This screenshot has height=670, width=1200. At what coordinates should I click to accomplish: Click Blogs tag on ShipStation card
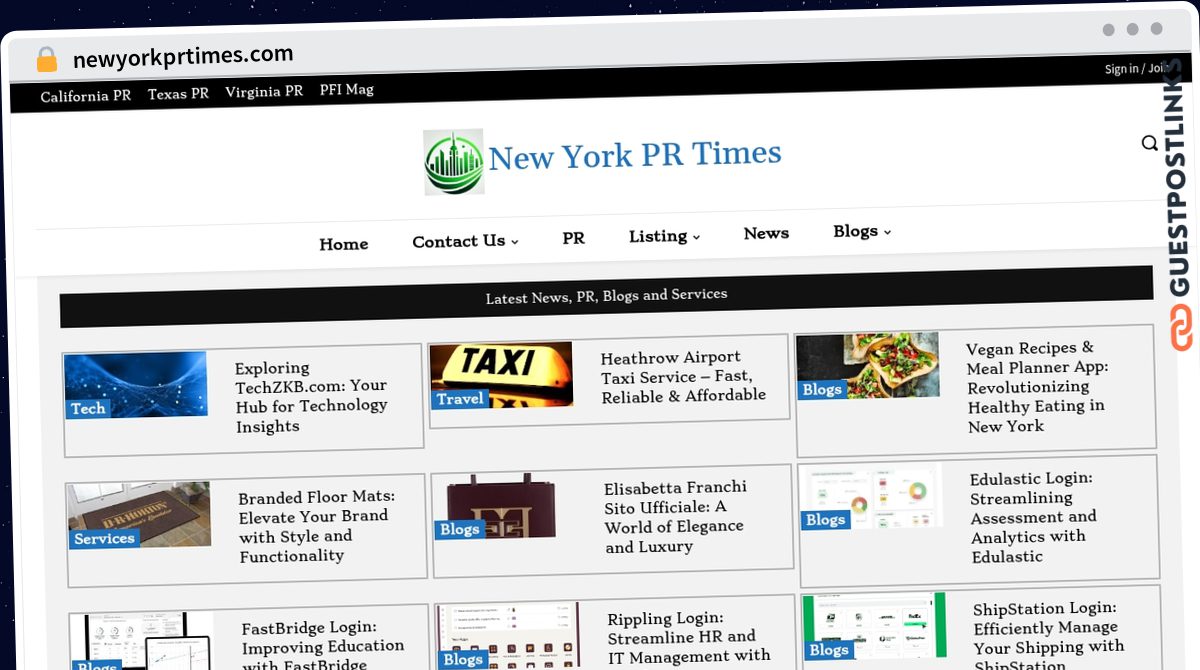[829, 650]
